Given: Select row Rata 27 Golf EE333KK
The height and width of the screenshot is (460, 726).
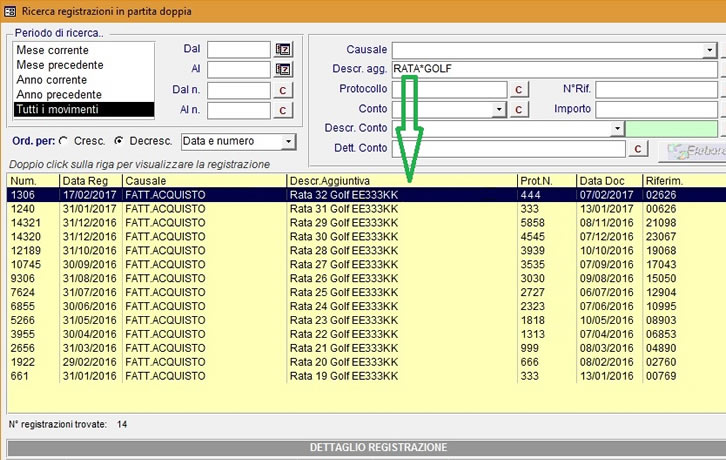Looking at the screenshot, I should point(367,264).
